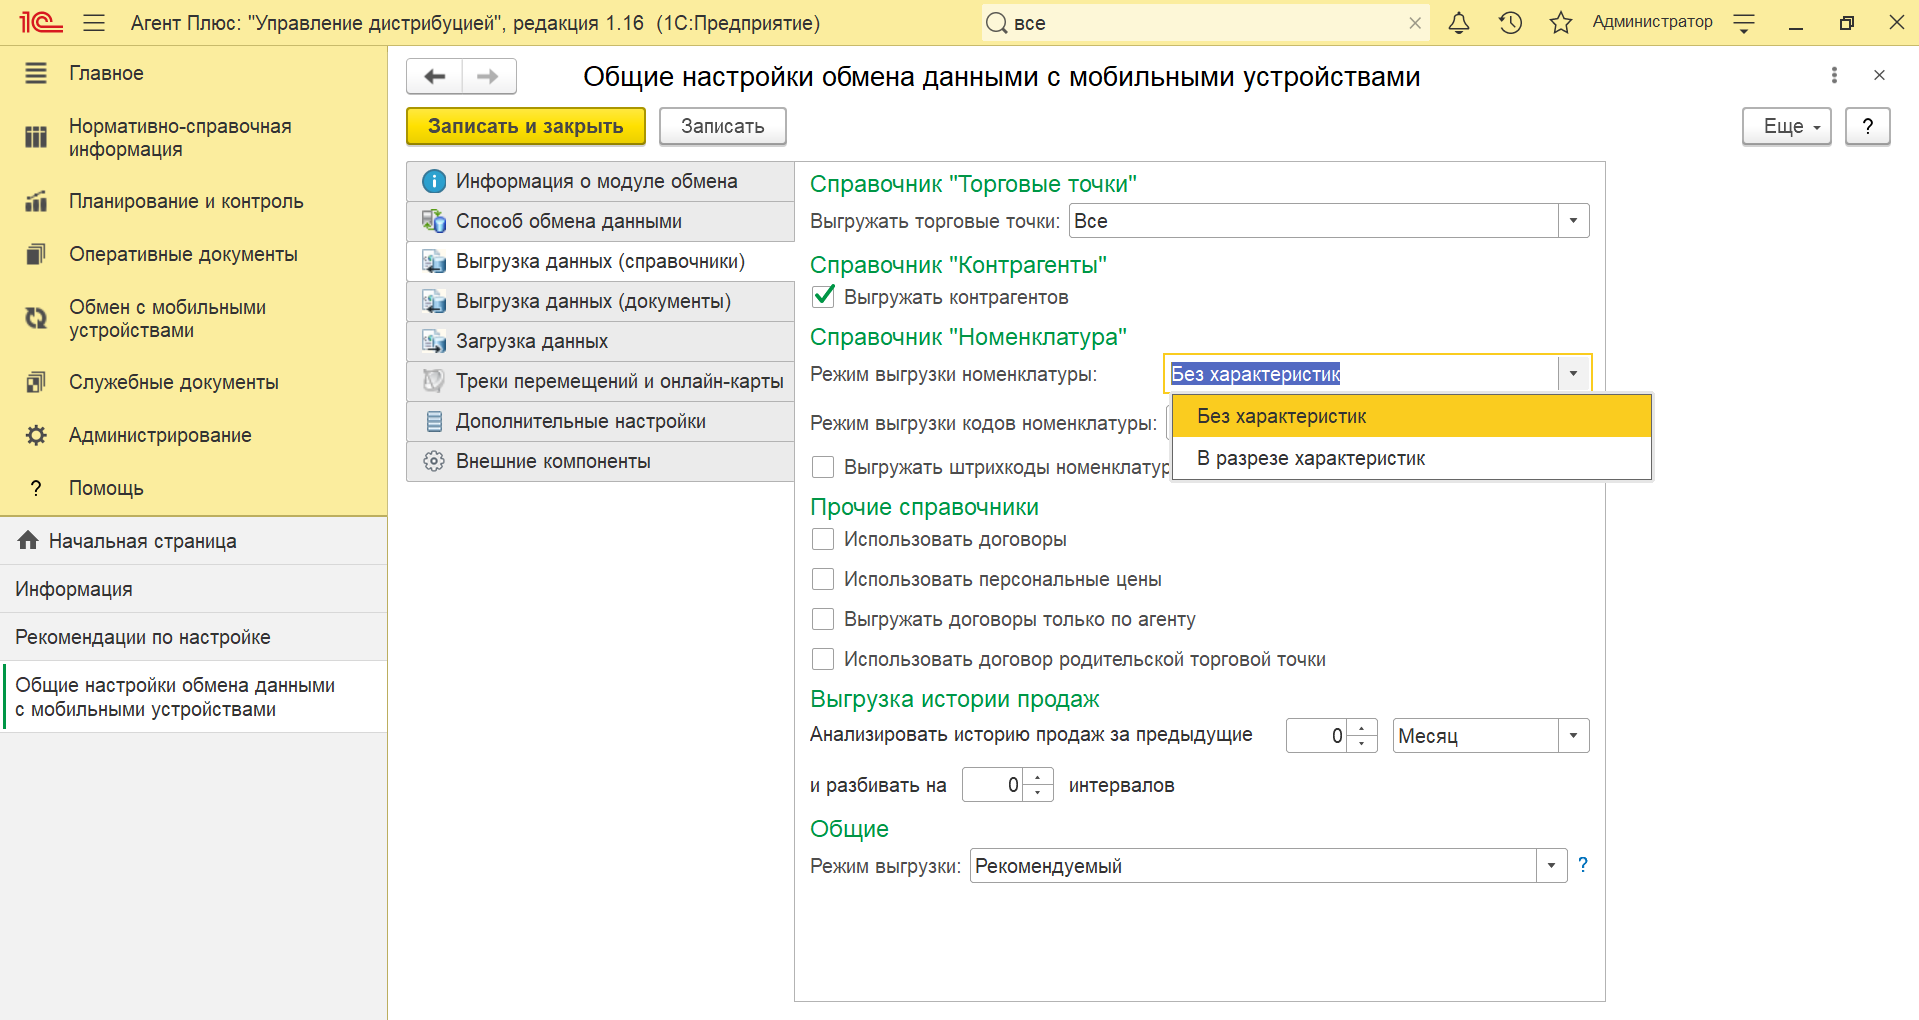Open the Месяц period dropdown

click(x=1573, y=736)
